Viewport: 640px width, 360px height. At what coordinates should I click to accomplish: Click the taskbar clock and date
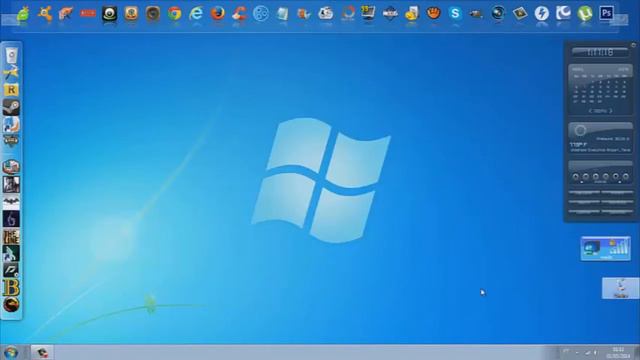point(618,353)
